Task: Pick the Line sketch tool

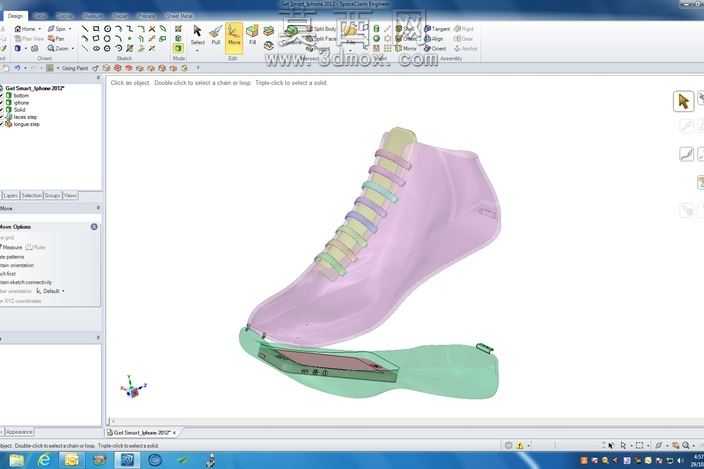Action: point(85,29)
